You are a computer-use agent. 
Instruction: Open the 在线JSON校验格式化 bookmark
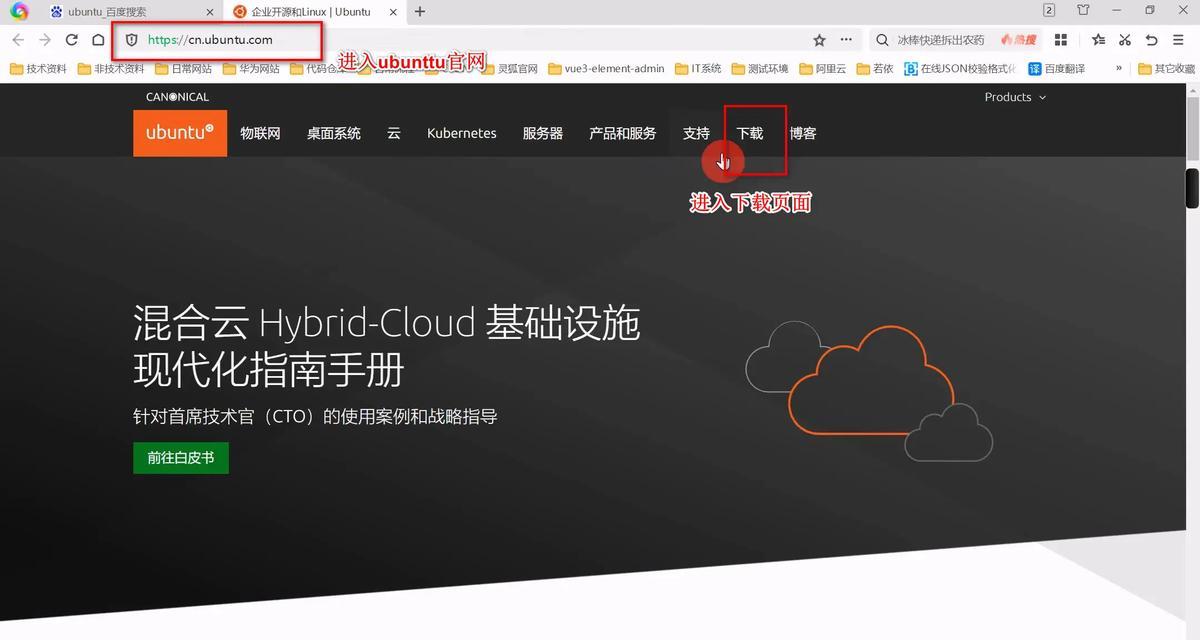pyautogui.click(x=960, y=69)
